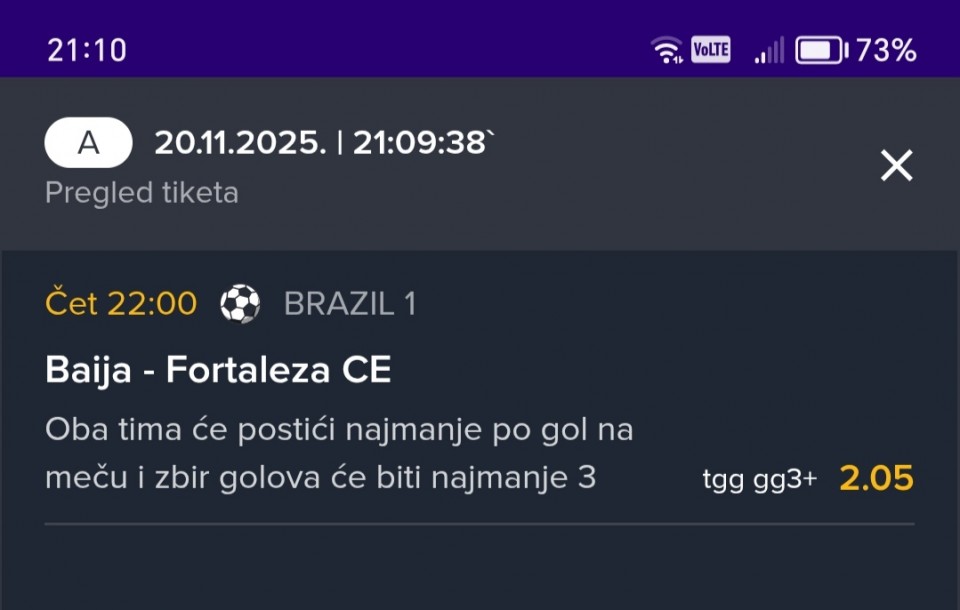Close the ticket overview with the X
Image resolution: width=960 pixels, height=610 pixels.
pyautogui.click(x=896, y=166)
